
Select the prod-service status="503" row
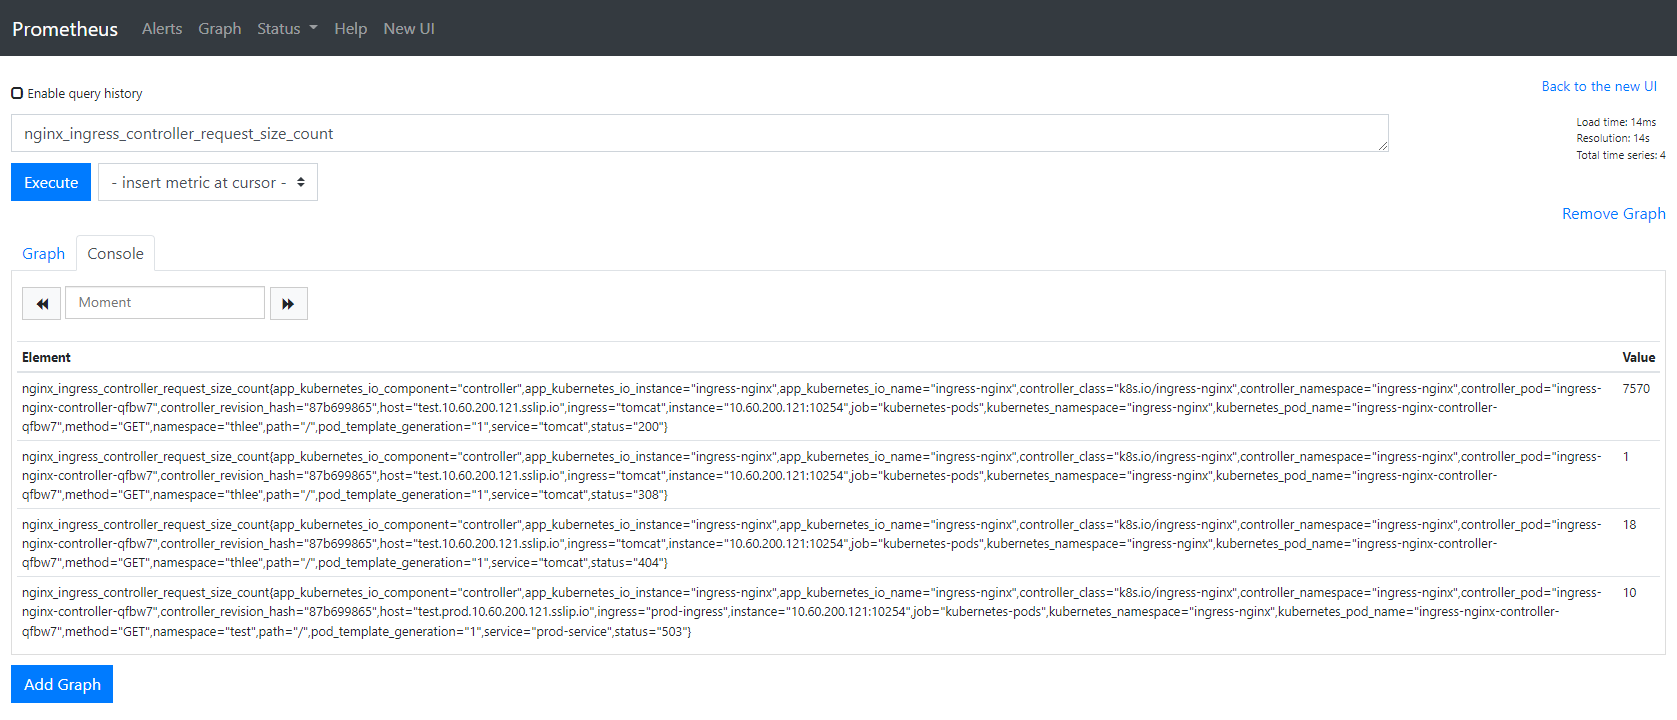[x=839, y=612]
